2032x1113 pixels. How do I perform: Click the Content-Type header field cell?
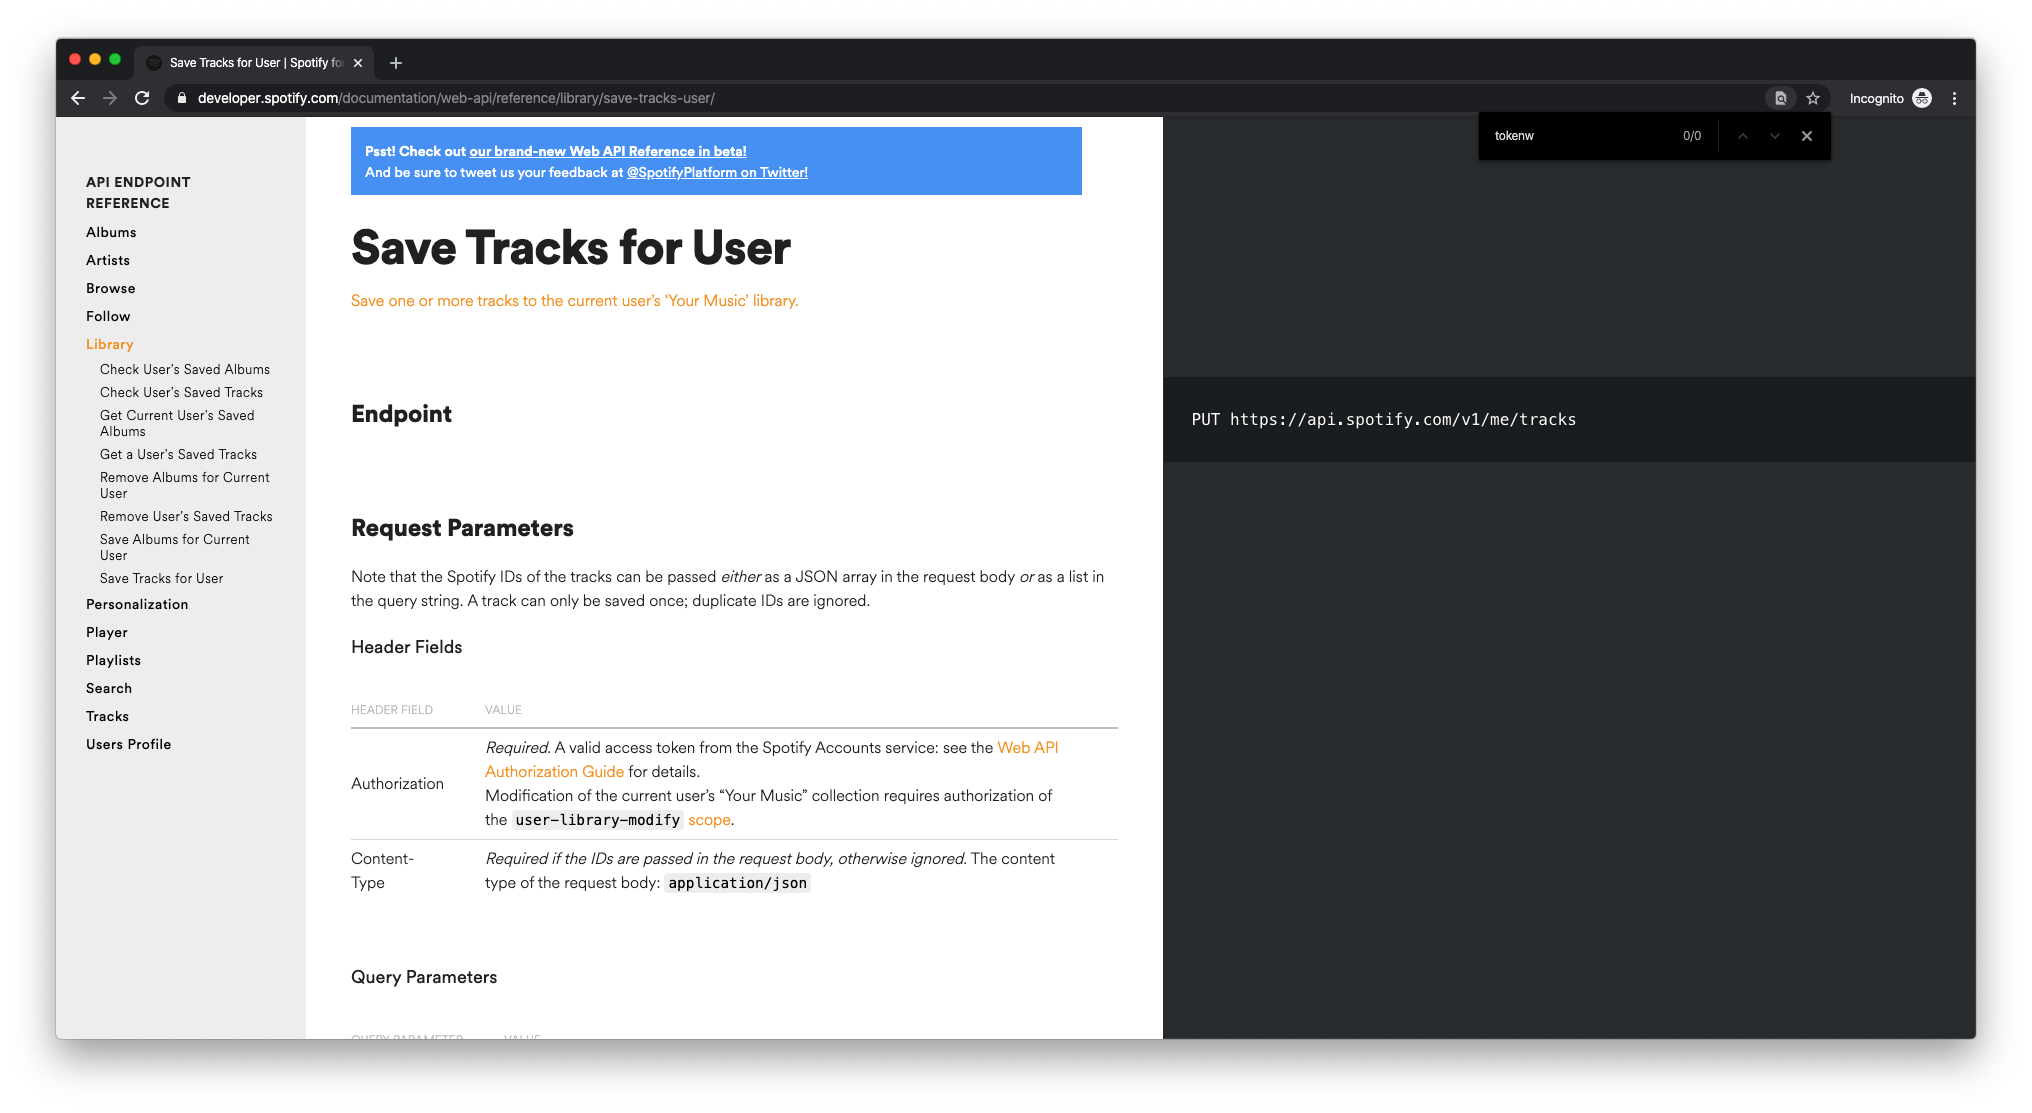pyautogui.click(x=383, y=871)
